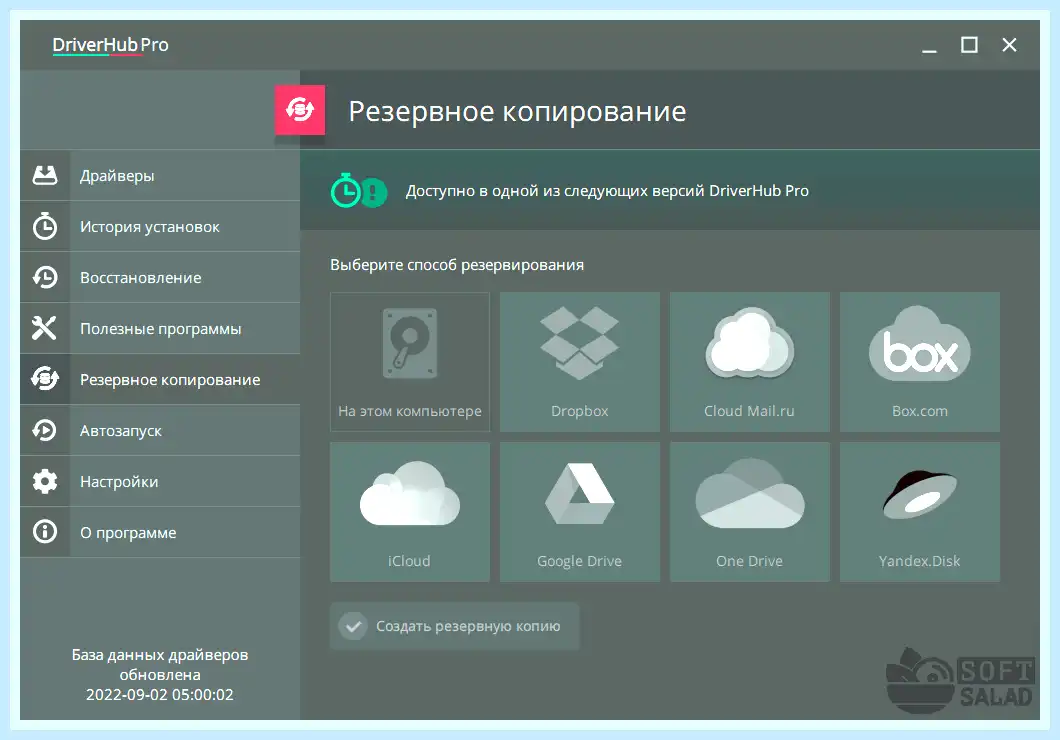Open Настройки settings page
Screen dimensions: 1060x740
160,481
